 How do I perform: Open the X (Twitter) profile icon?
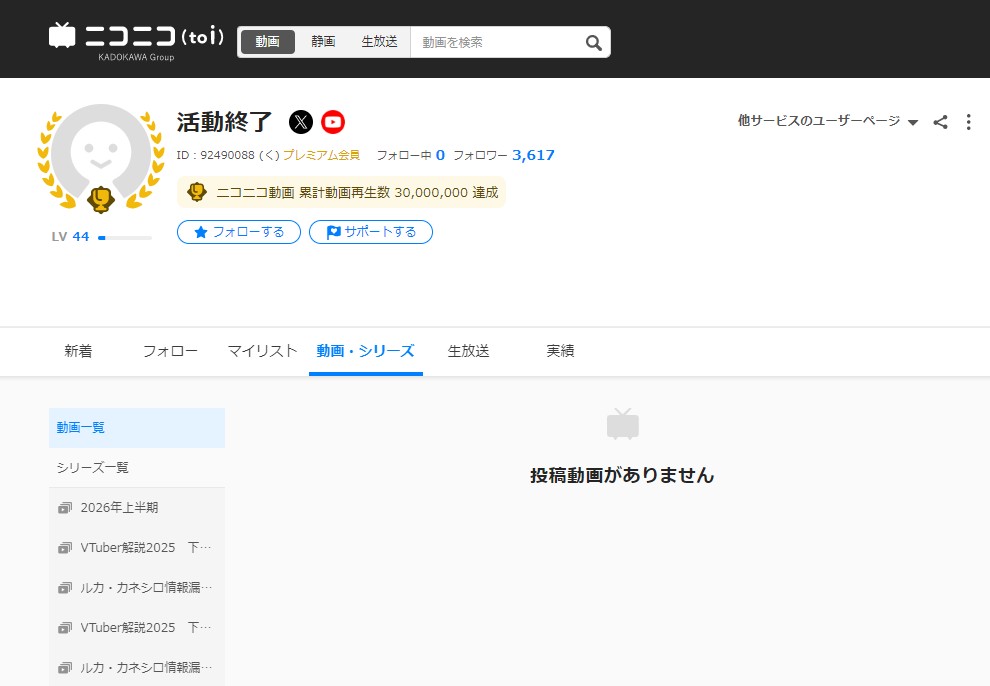301,122
